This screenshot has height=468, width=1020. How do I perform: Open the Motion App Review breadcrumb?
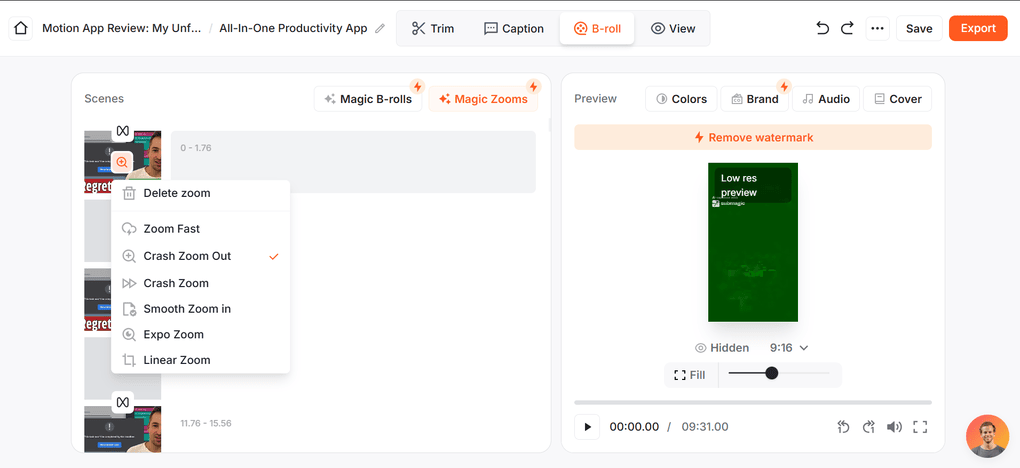coord(122,29)
